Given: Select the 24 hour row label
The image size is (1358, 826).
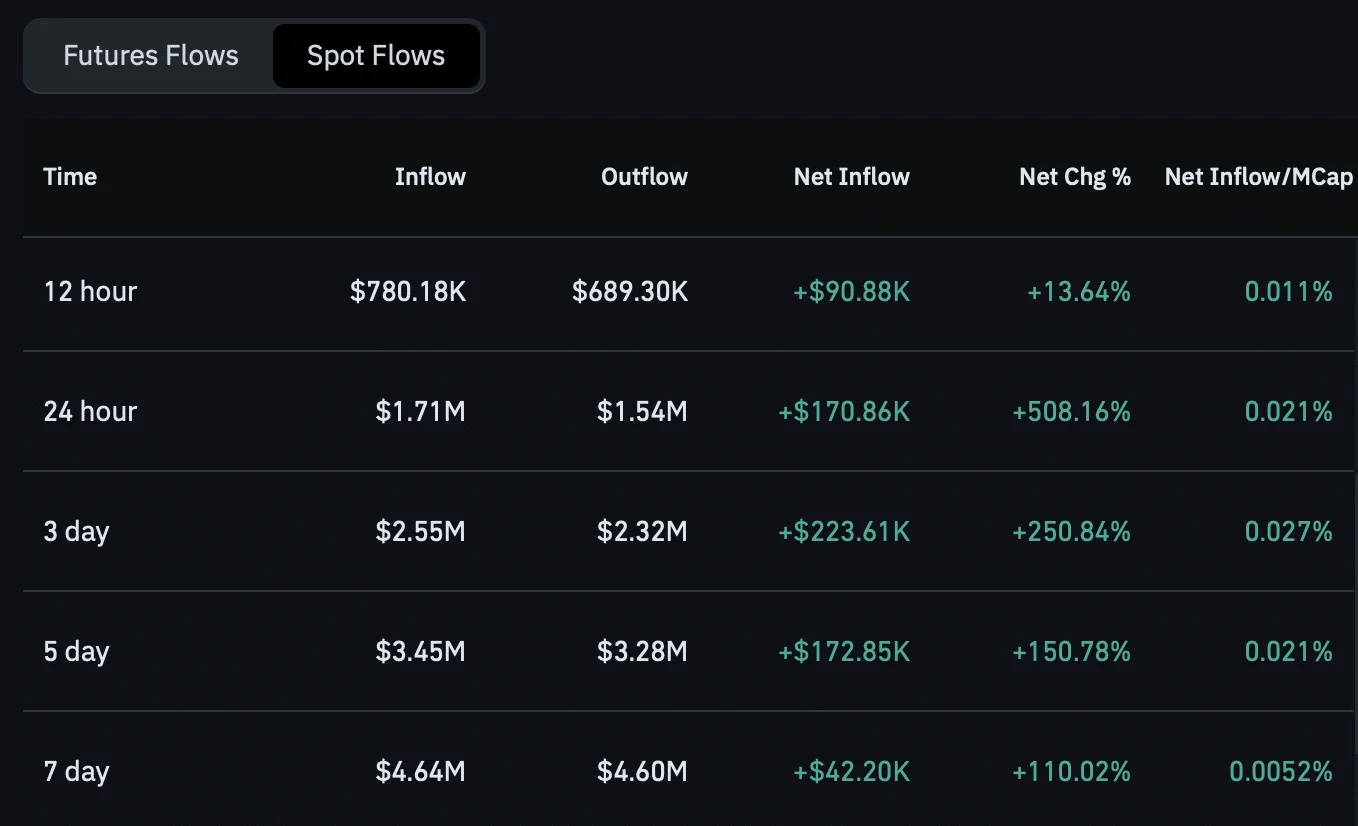Looking at the screenshot, I should click(90, 411).
